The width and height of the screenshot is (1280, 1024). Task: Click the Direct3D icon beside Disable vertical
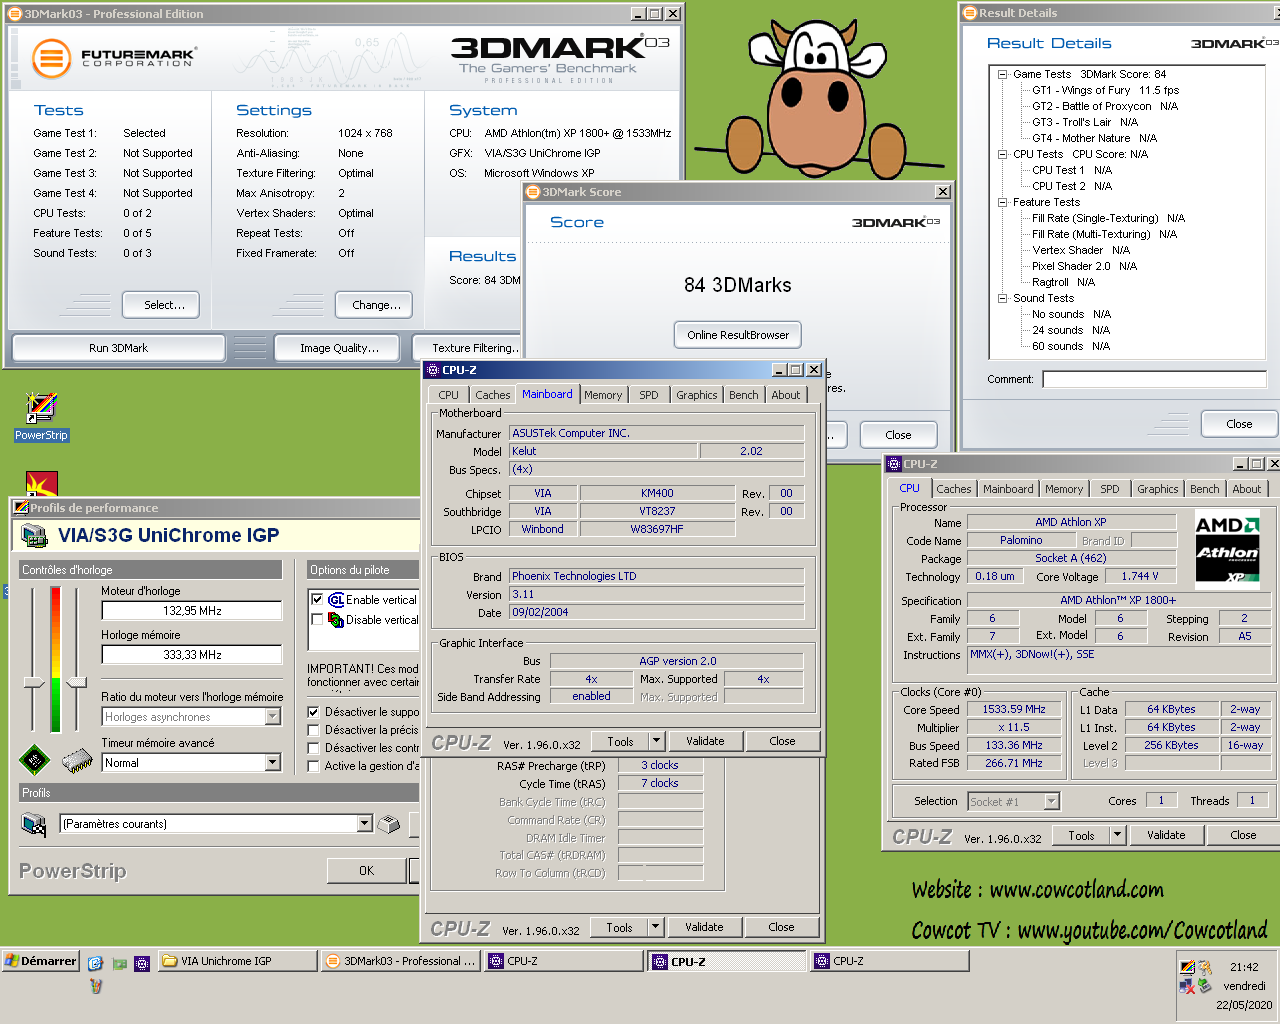(x=336, y=620)
